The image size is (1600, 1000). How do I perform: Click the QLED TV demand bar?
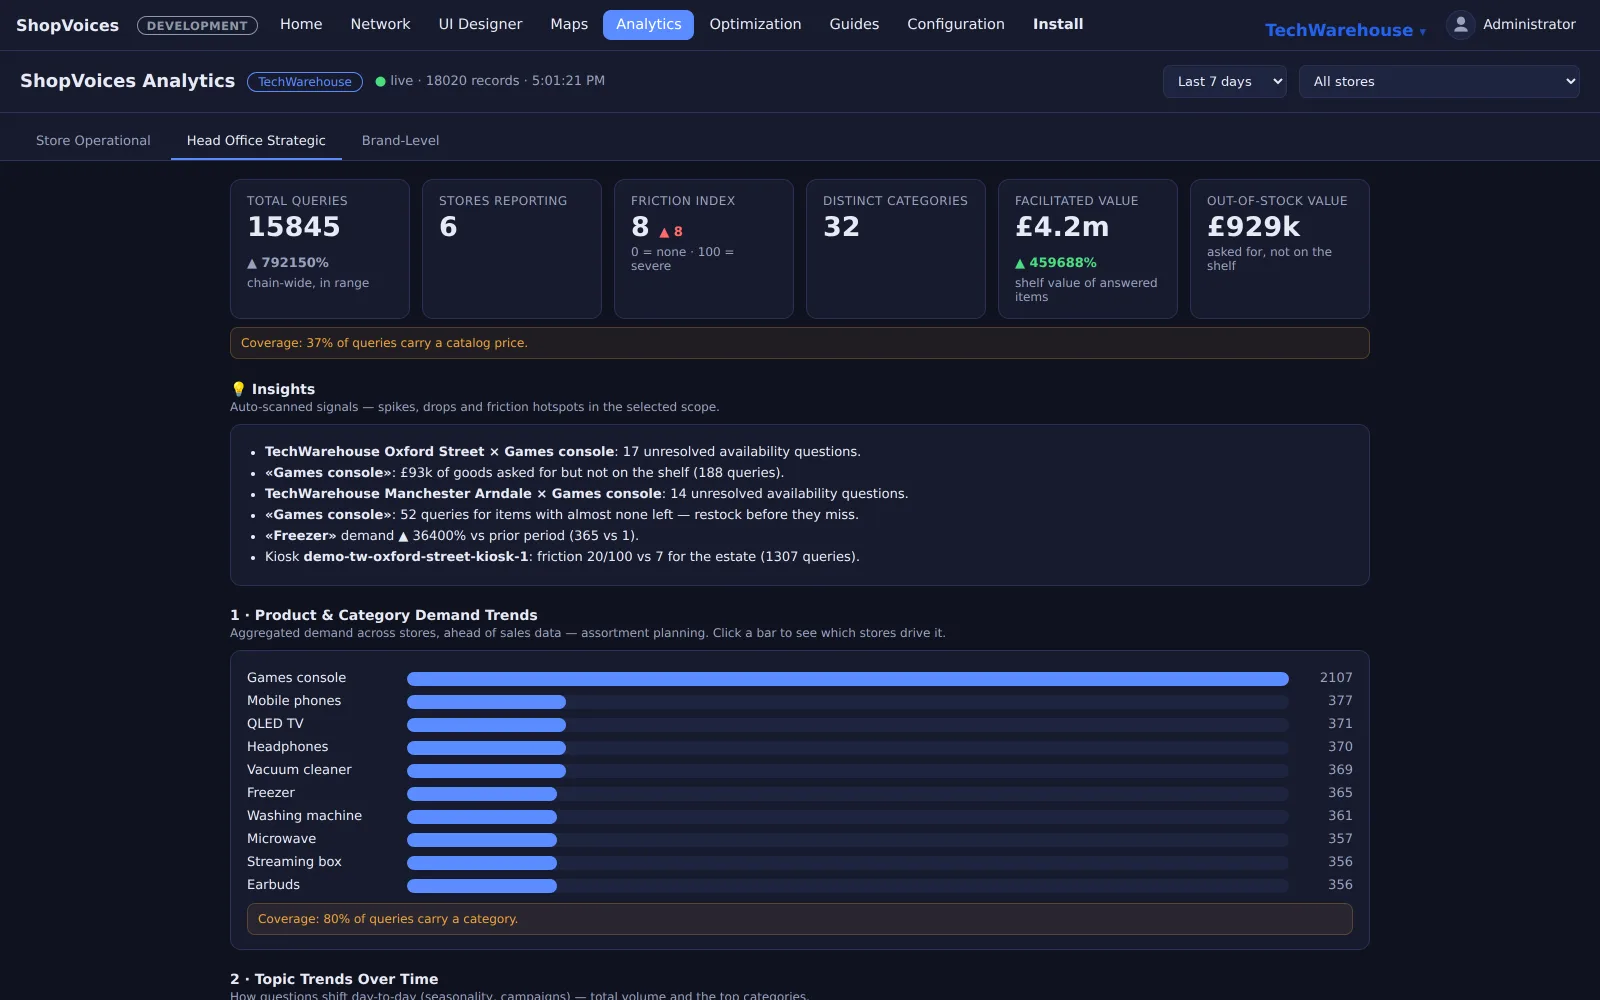(486, 725)
